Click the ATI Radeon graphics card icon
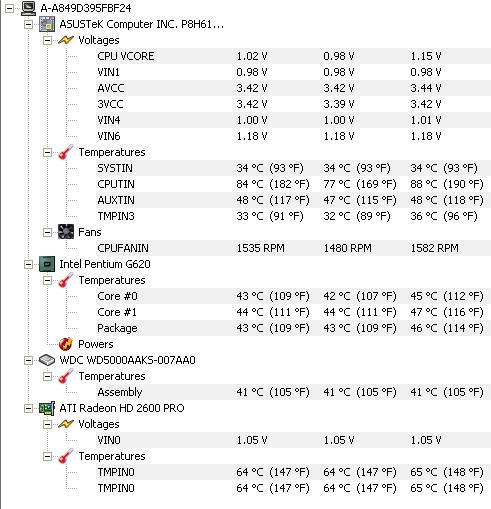 [47, 408]
